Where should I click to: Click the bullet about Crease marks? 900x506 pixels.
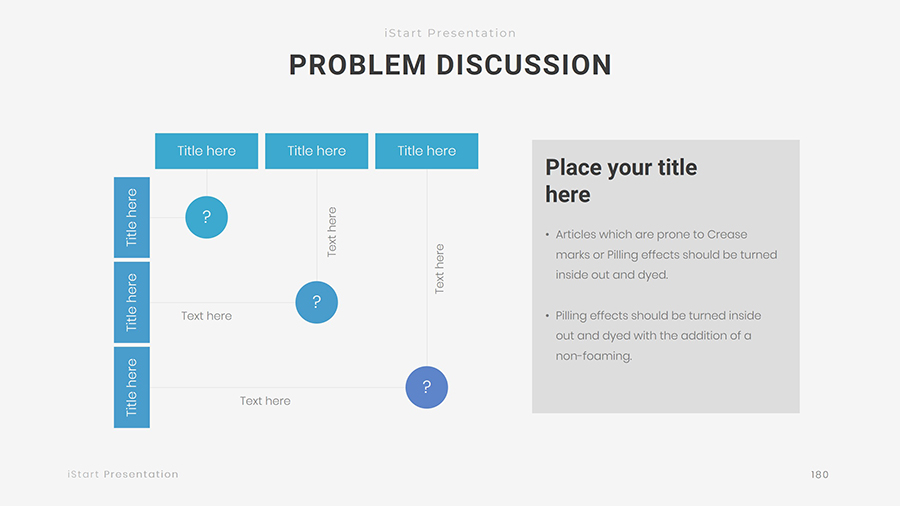click(x=666, y=254)
